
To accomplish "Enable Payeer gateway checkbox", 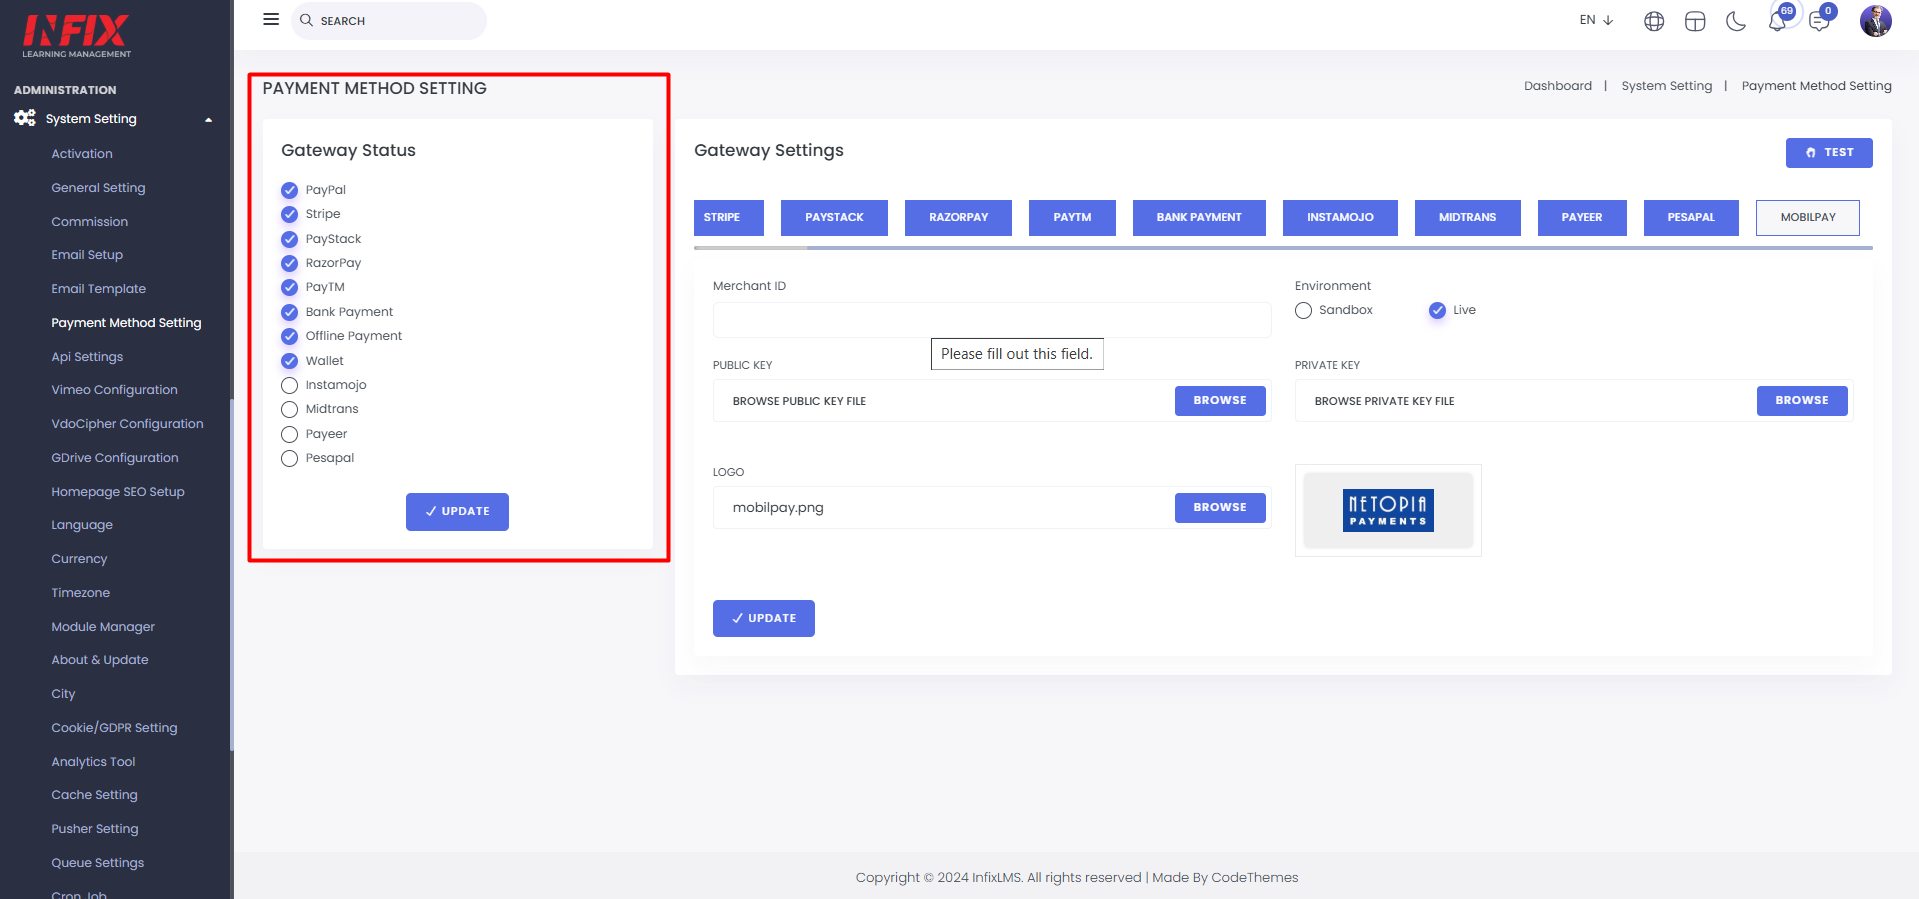I will (x=289, y=434).
